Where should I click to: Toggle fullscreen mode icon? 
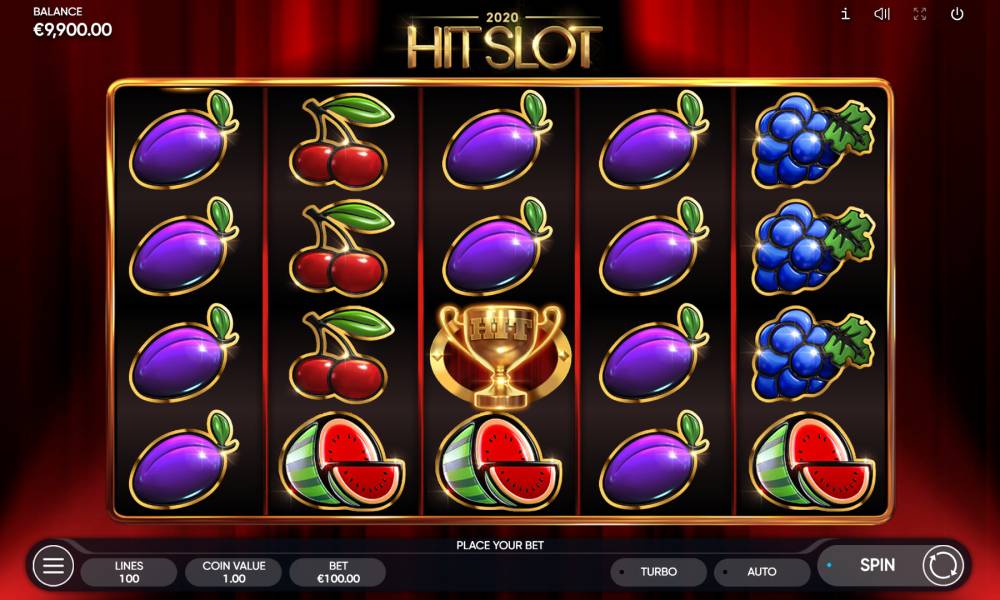point(920,14)
